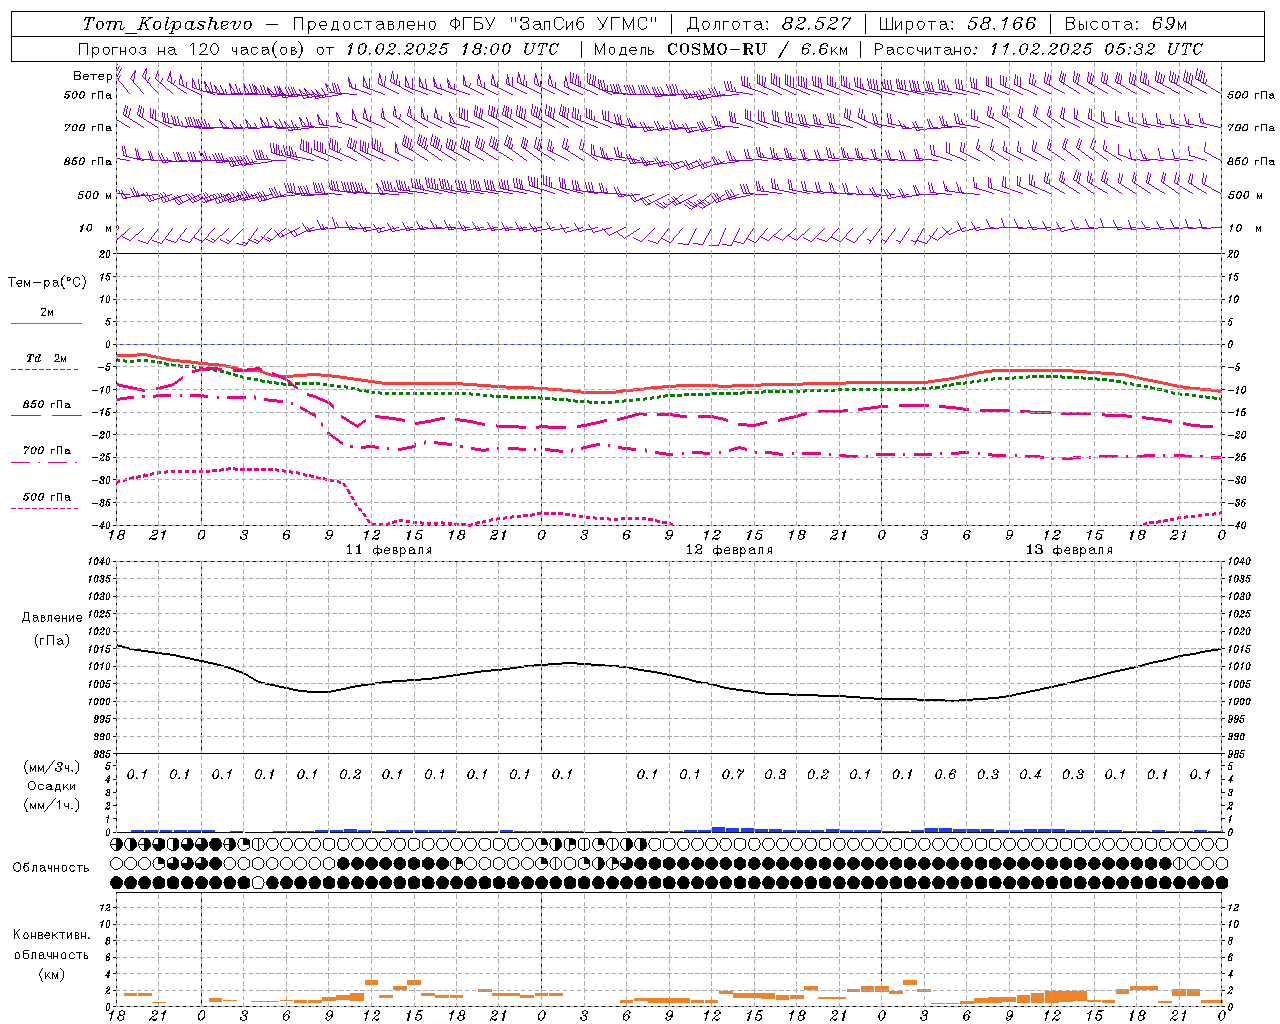Viewport: 1280px width, 1024px height.
Task: Select the (гПа) unit under Давление
Action: click(51, 640)
